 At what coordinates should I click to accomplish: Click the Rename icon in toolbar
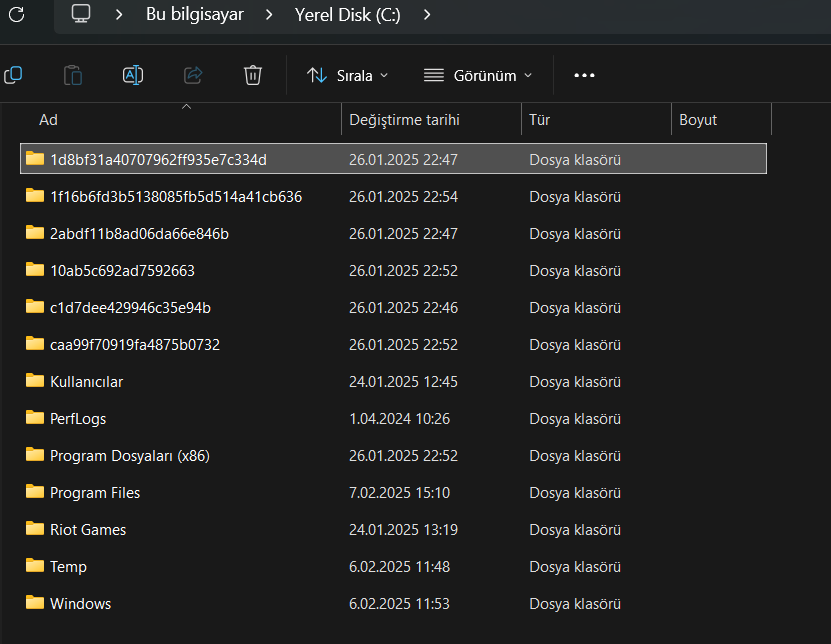(x=132, y=75)
